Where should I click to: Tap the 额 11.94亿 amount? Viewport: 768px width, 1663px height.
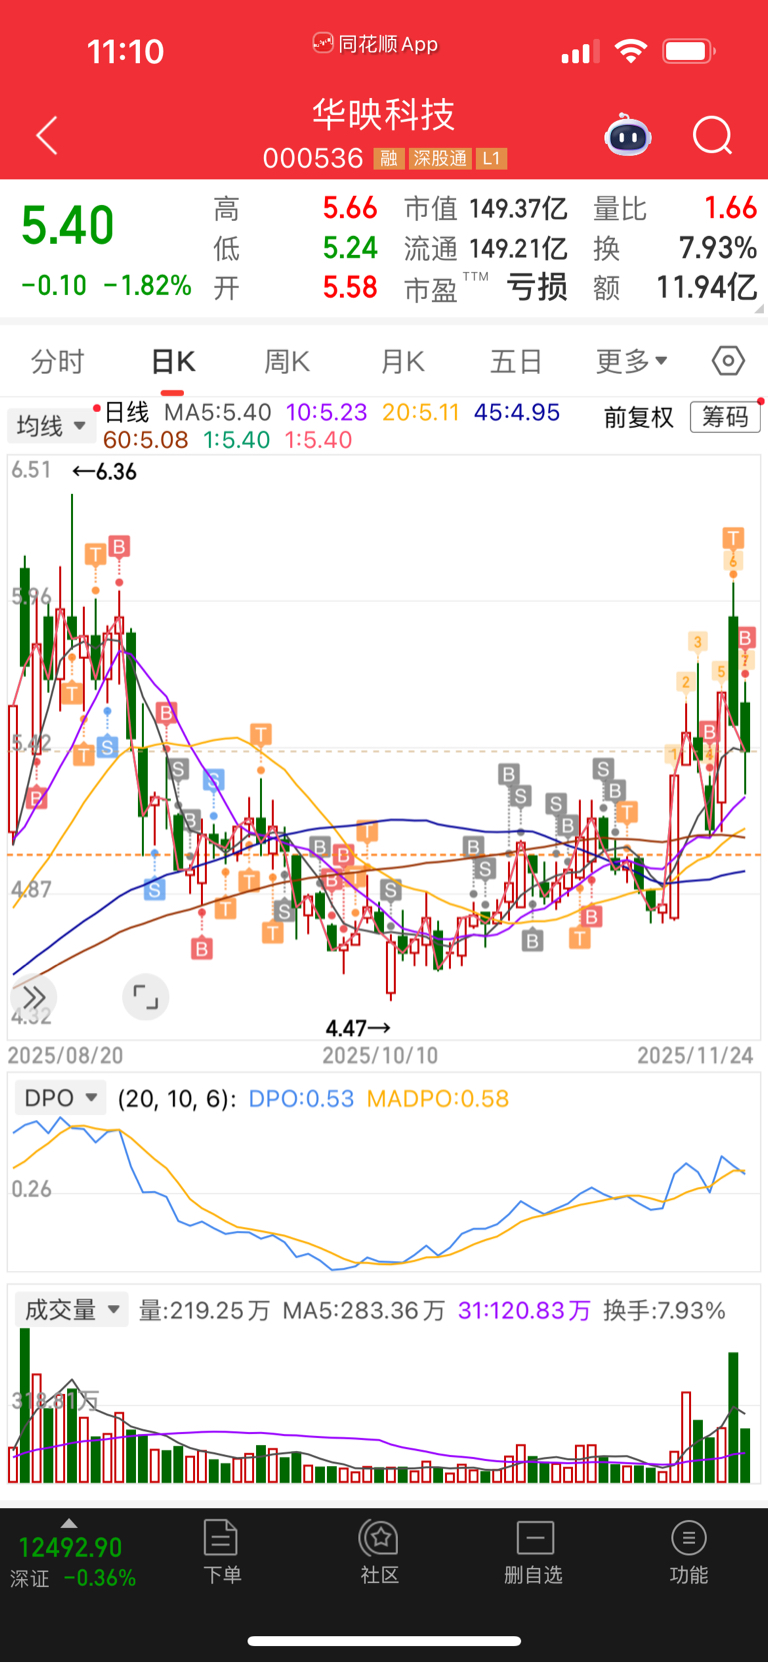click(x=706, y=287)
